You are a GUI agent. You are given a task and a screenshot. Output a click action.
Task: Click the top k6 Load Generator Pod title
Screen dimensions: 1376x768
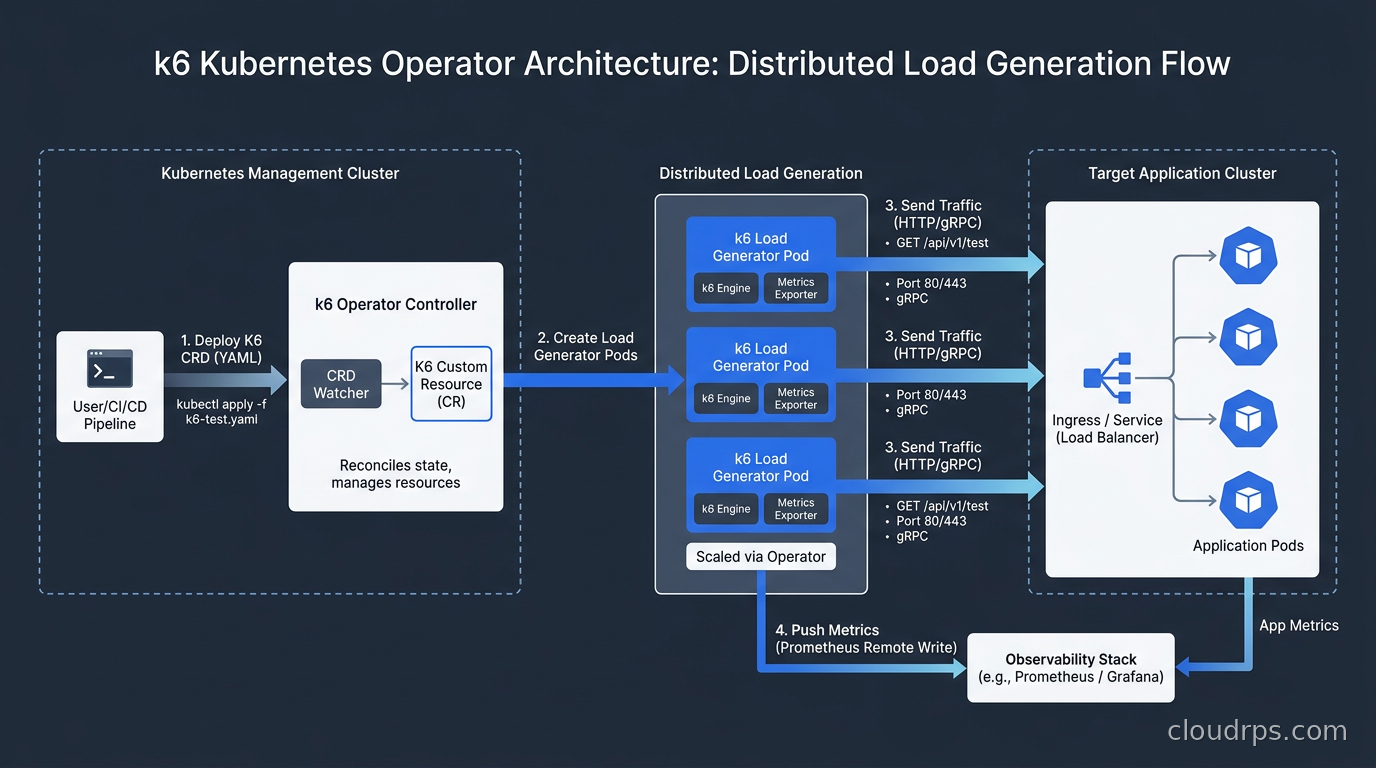(x=761, y=247)
